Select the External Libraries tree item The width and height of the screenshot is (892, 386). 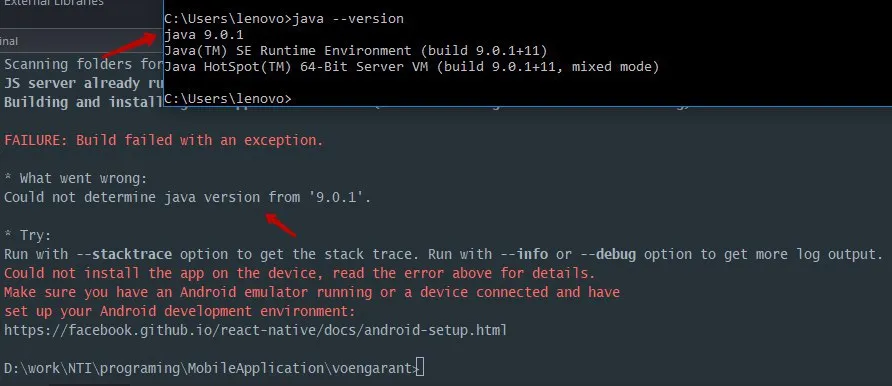coord(54,3)
